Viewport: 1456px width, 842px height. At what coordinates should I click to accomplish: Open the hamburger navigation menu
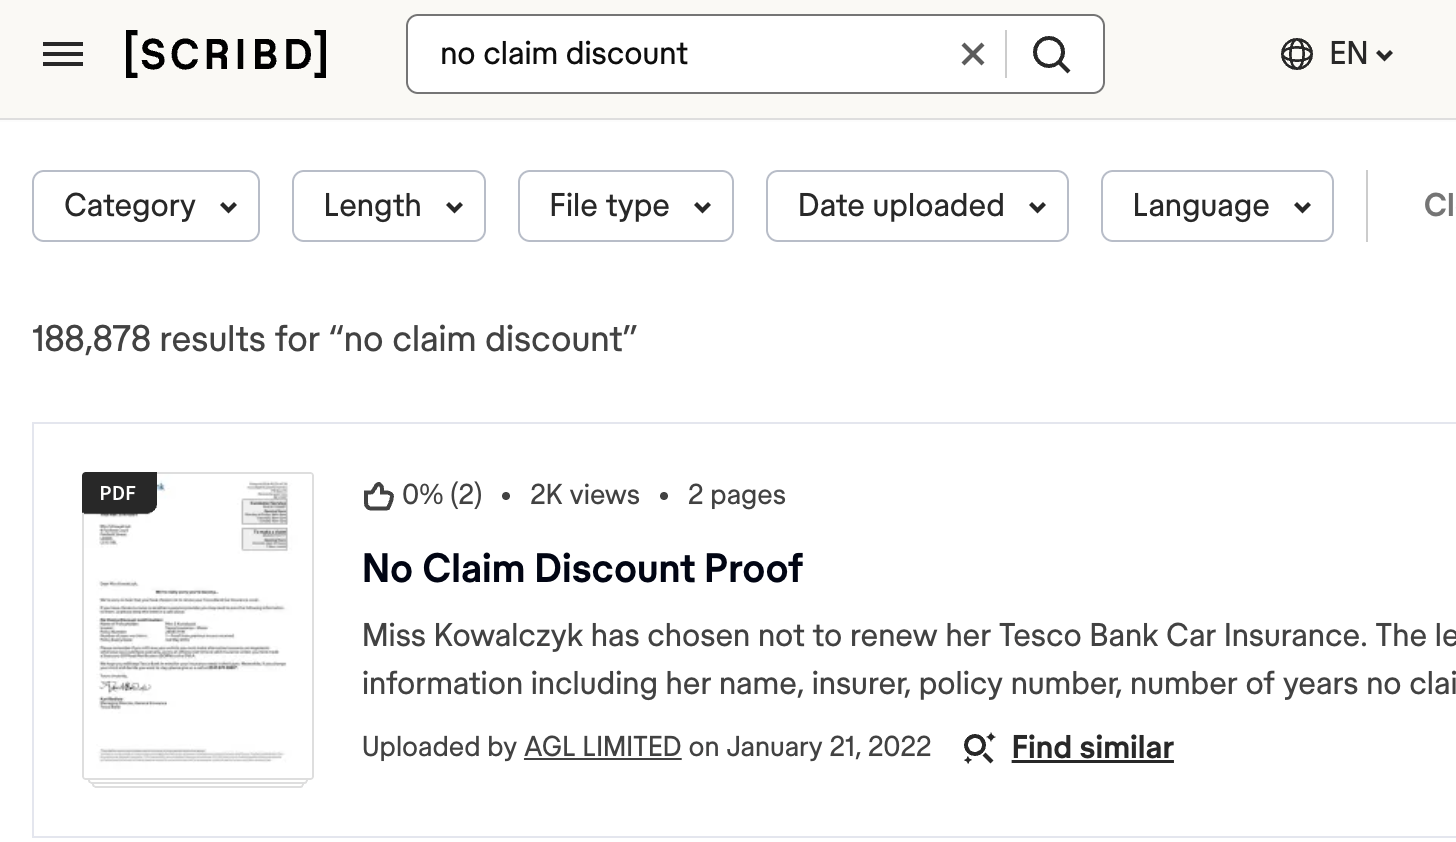(63, 54)
